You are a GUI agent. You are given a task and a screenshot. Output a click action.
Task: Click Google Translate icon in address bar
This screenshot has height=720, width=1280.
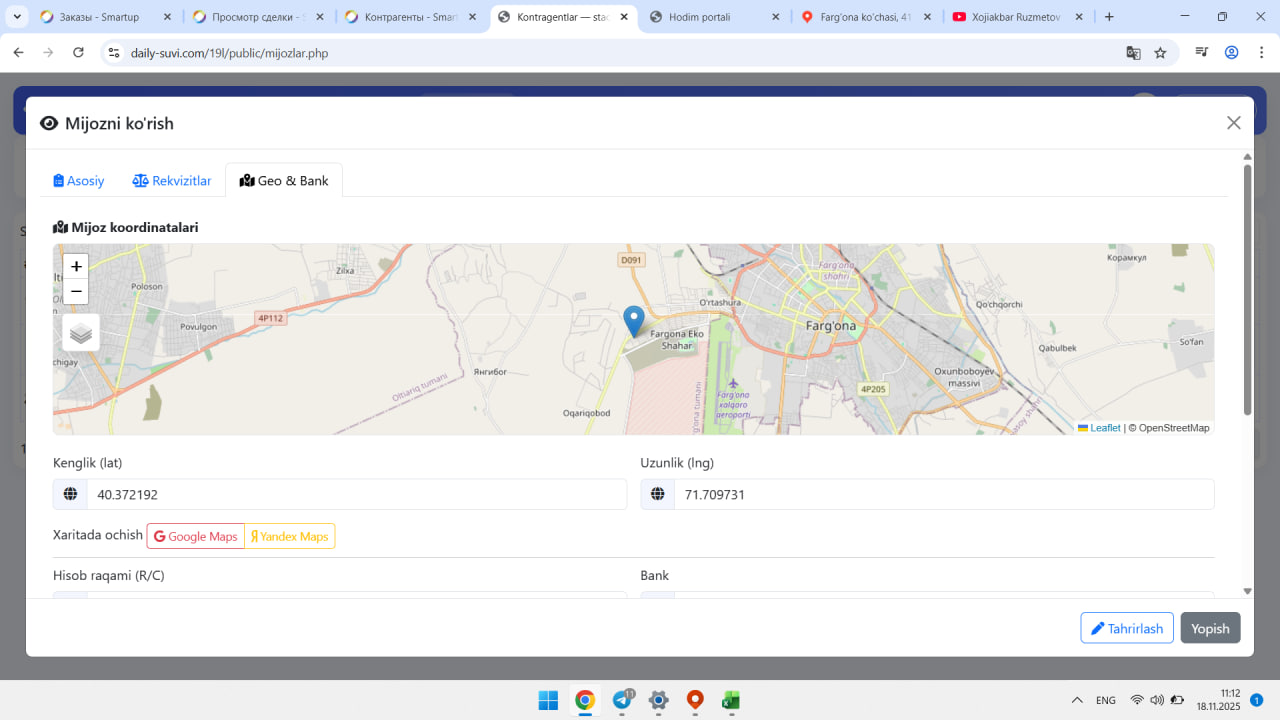[1133, 53]
